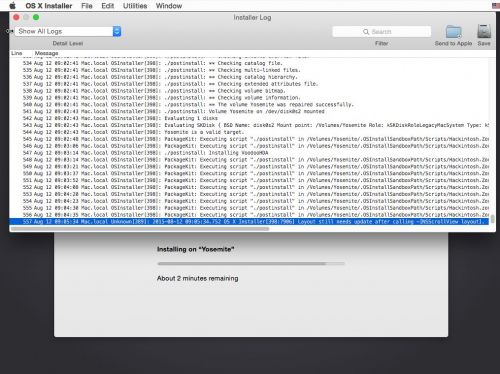Click the magnifier icon in Search field
This screenshot has width=500, height=374.
[366, 32]
